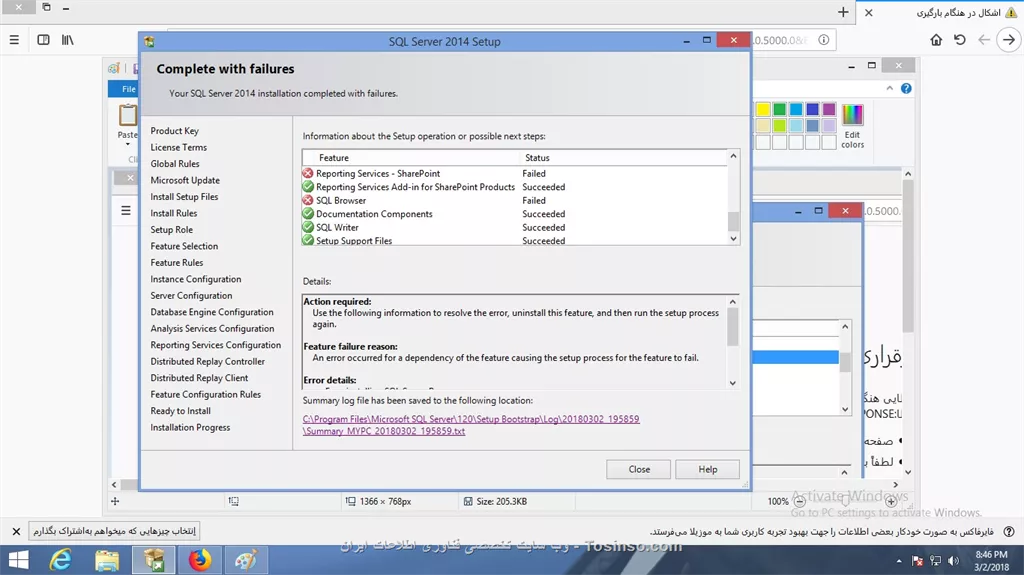
Task: Open a new Firefox tab with plus
Action: click(842, 12)
